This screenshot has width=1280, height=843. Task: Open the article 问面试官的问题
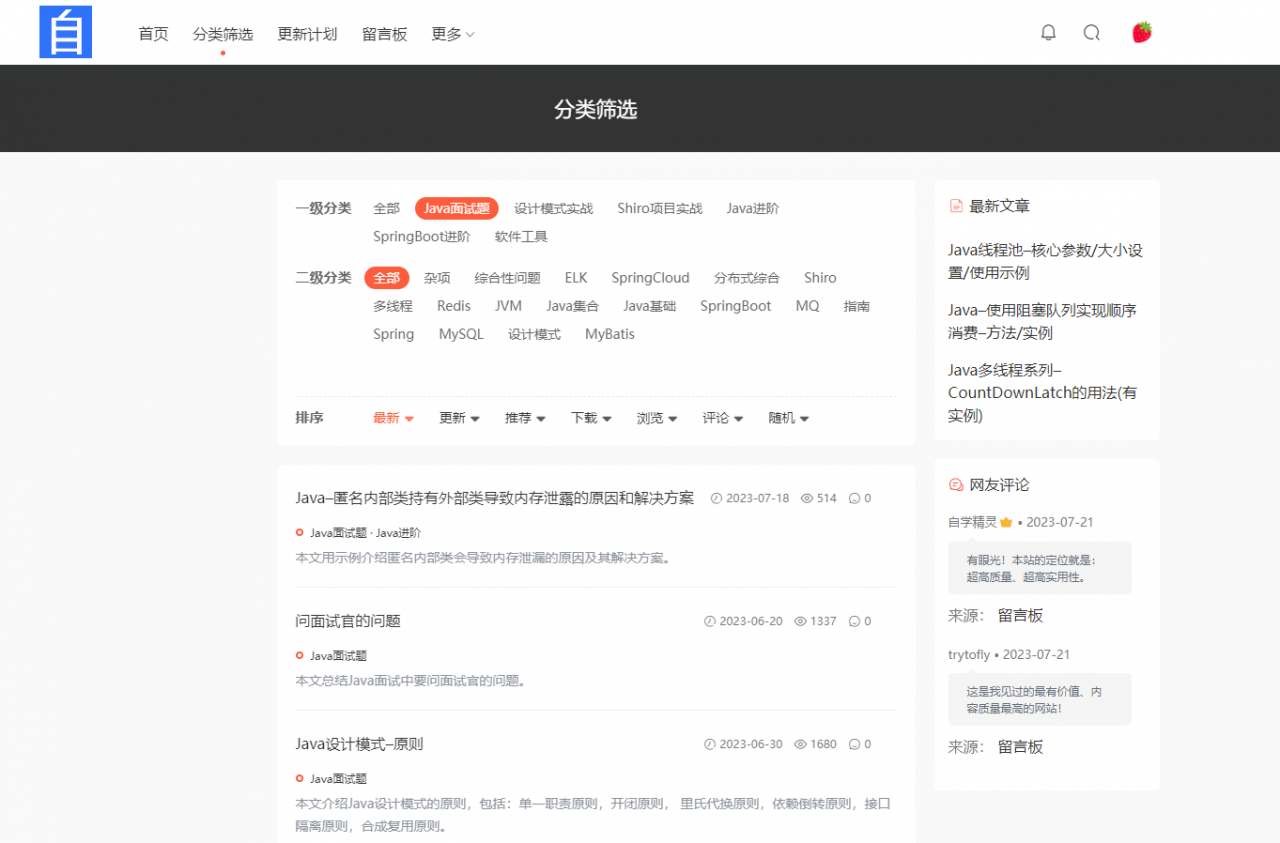(x=346, y=620)
